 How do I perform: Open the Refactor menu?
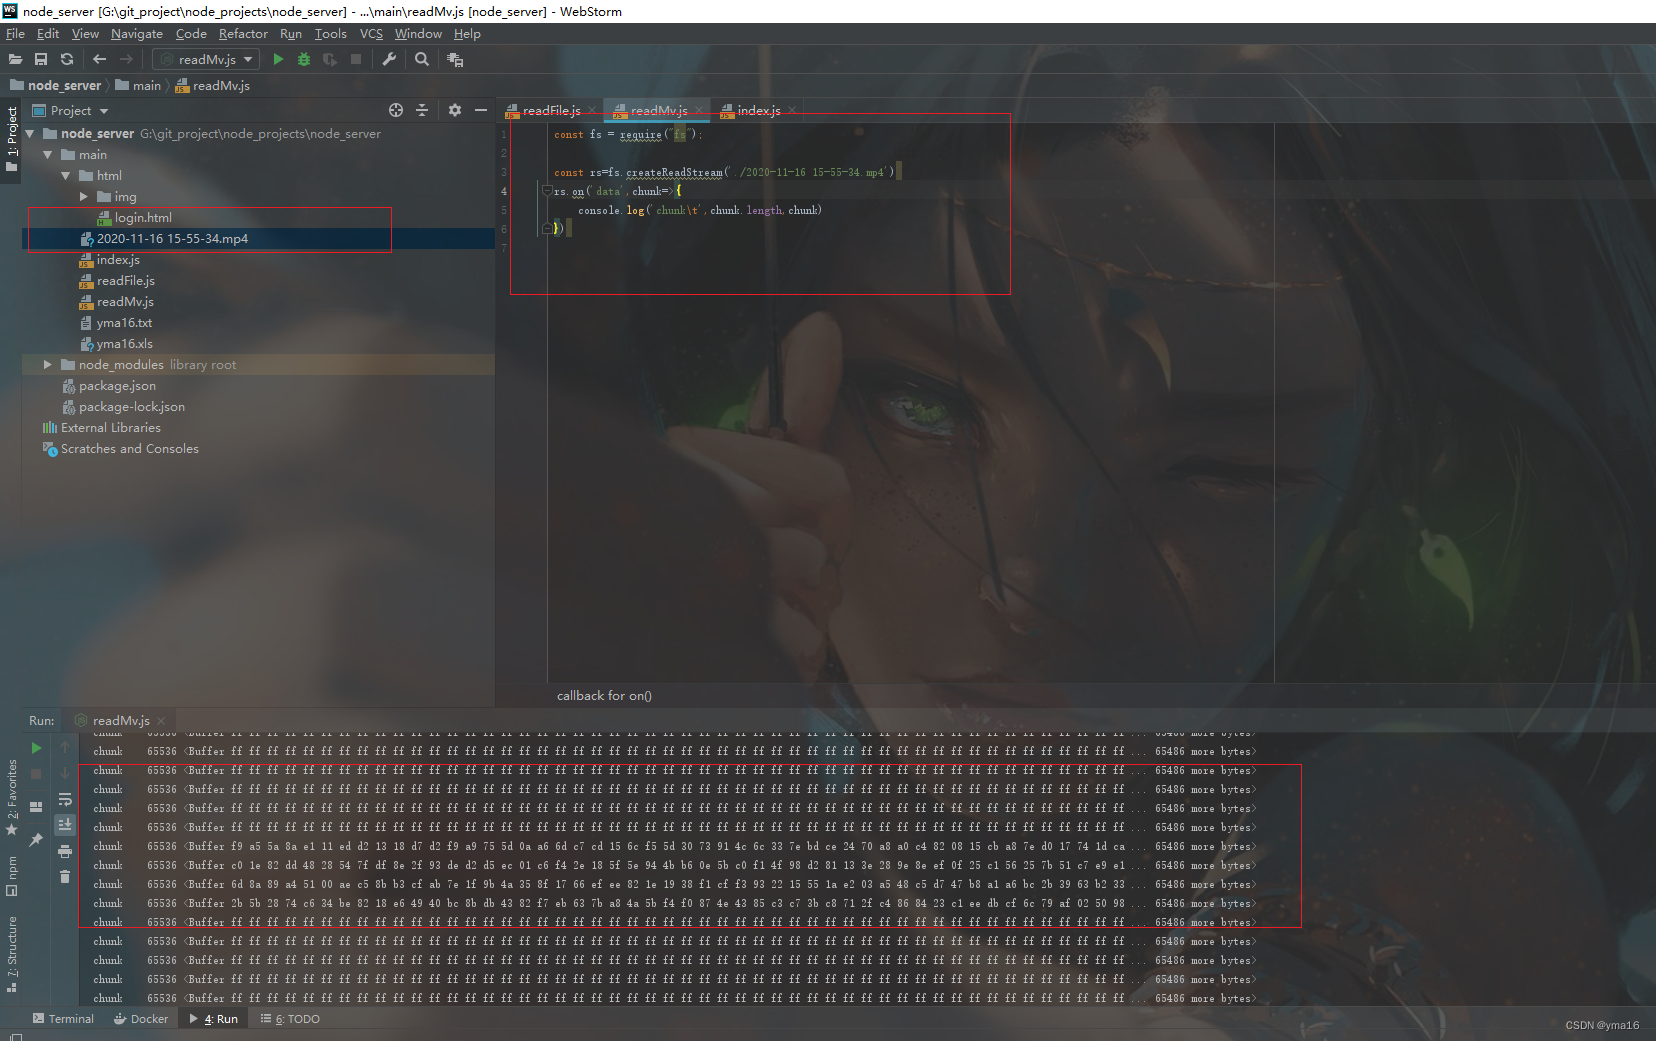[x=243, y=34]
